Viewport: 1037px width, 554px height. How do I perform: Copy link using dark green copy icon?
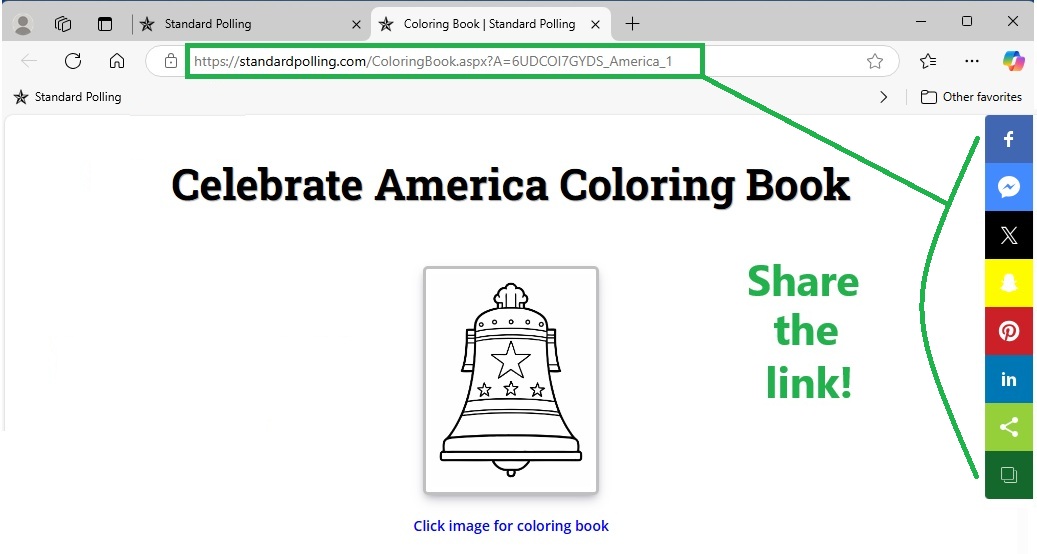click(x=1008, y=475)
